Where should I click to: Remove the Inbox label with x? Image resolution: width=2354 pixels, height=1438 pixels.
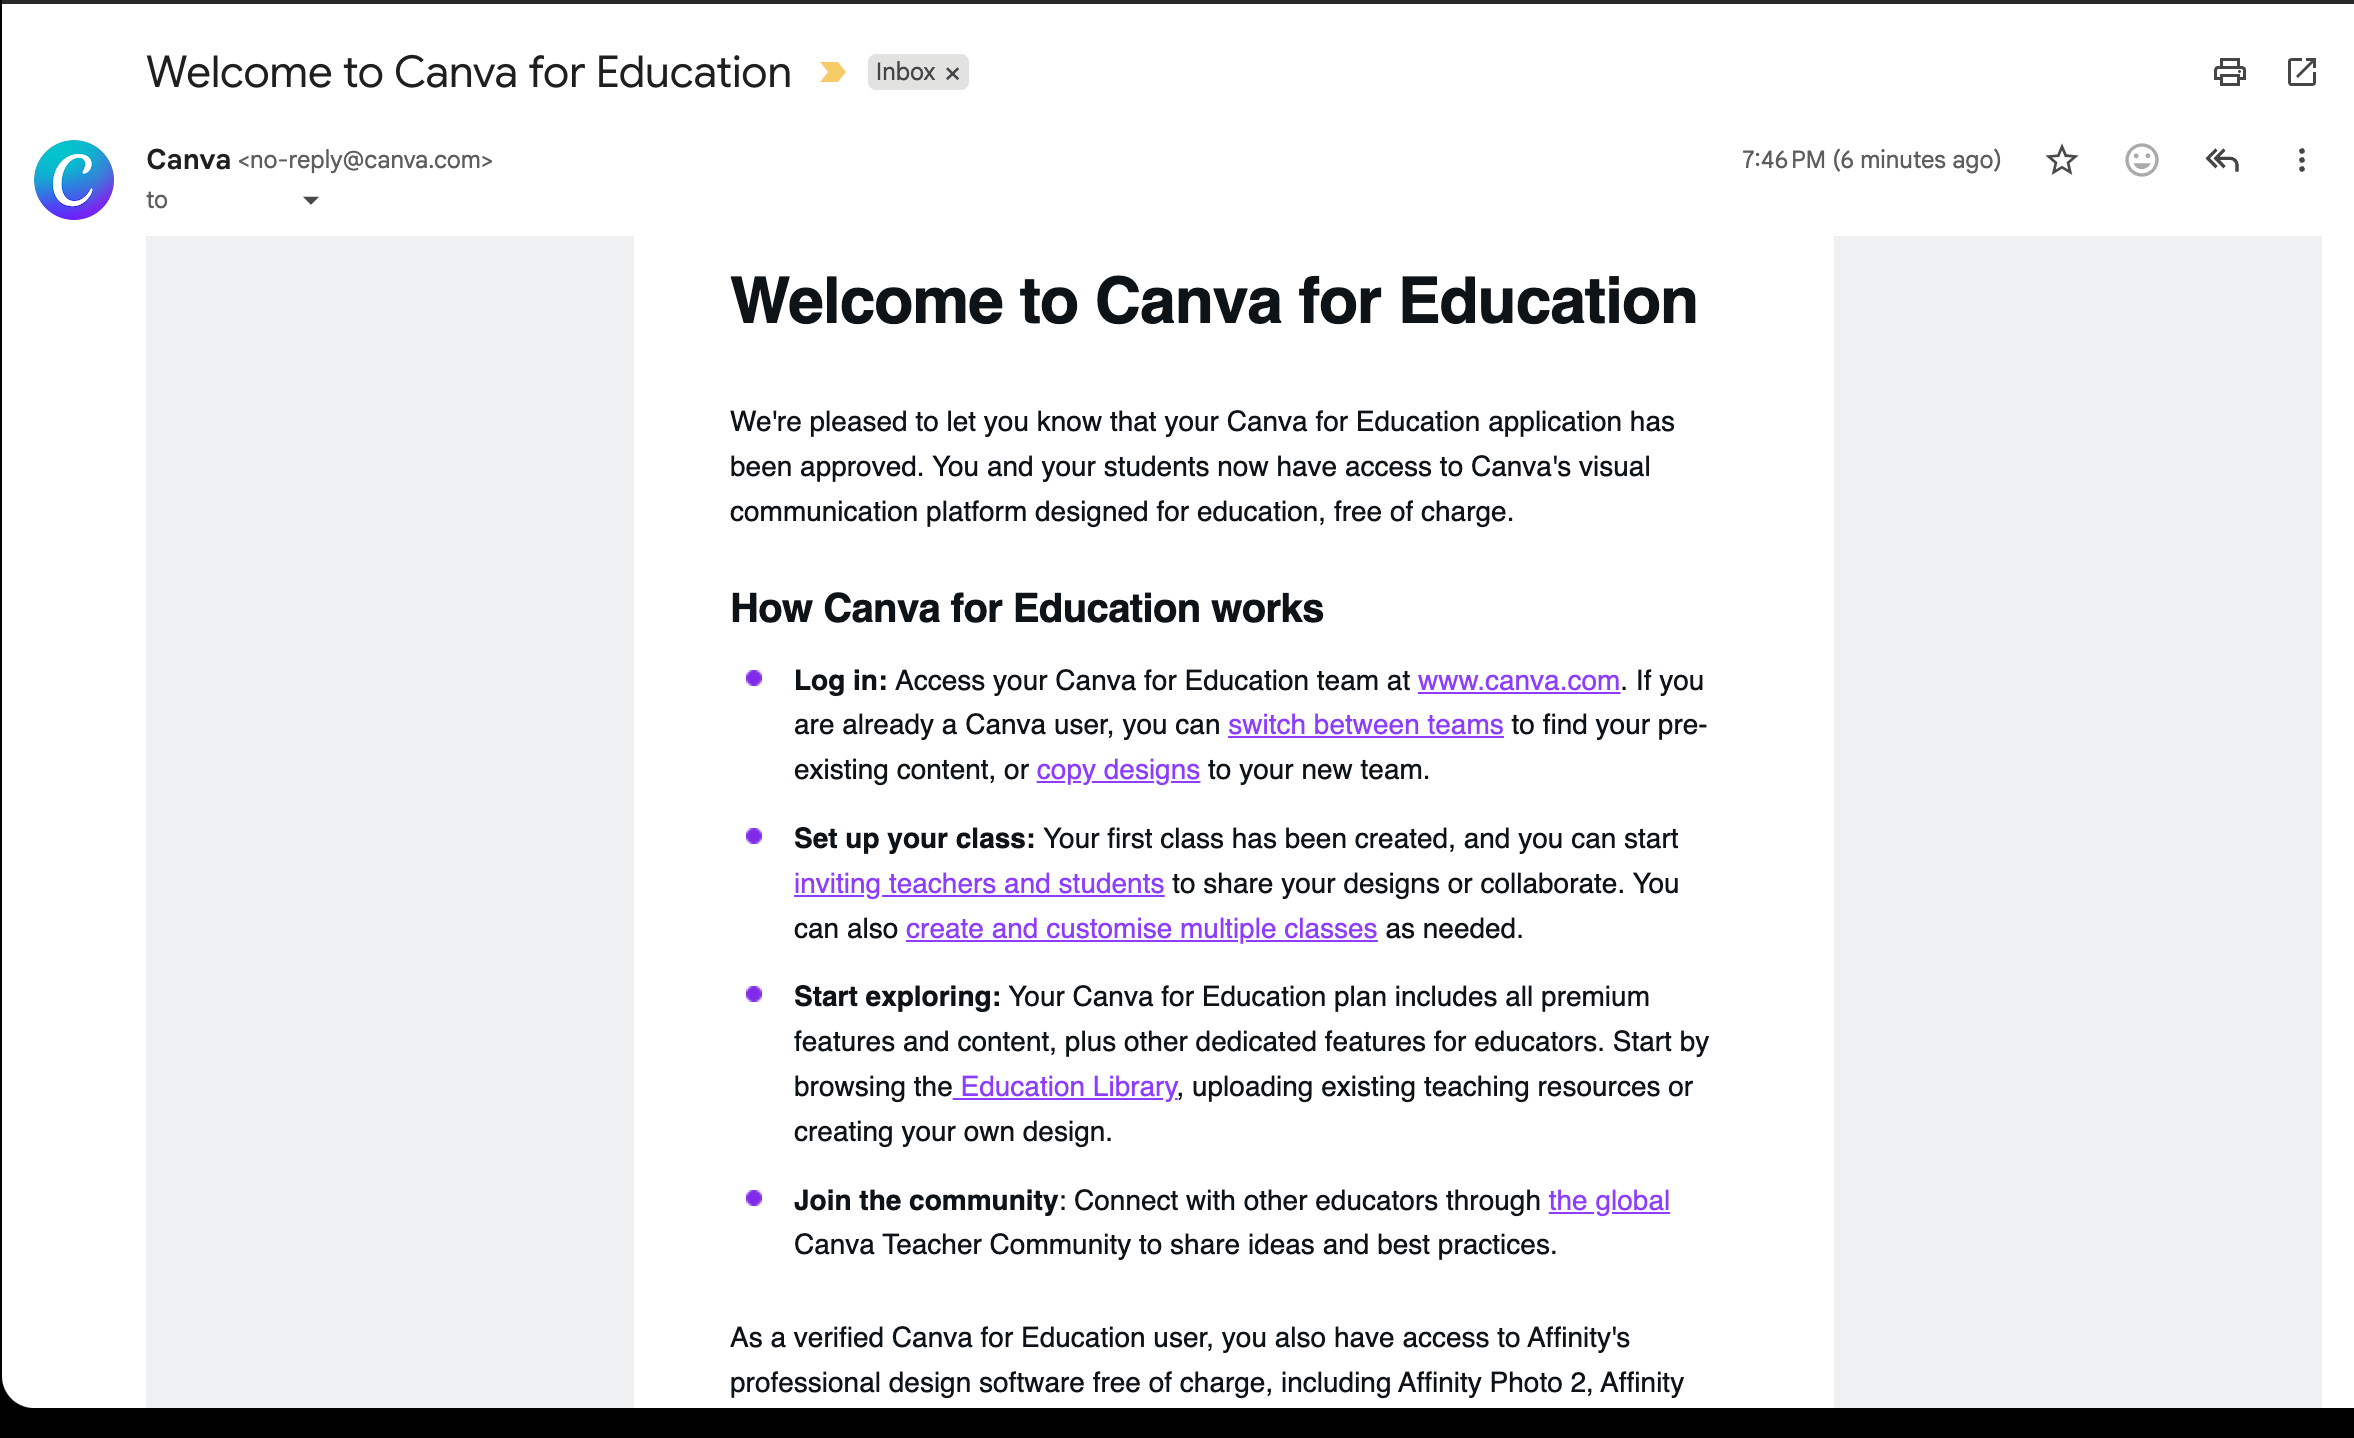coord(953,73)
